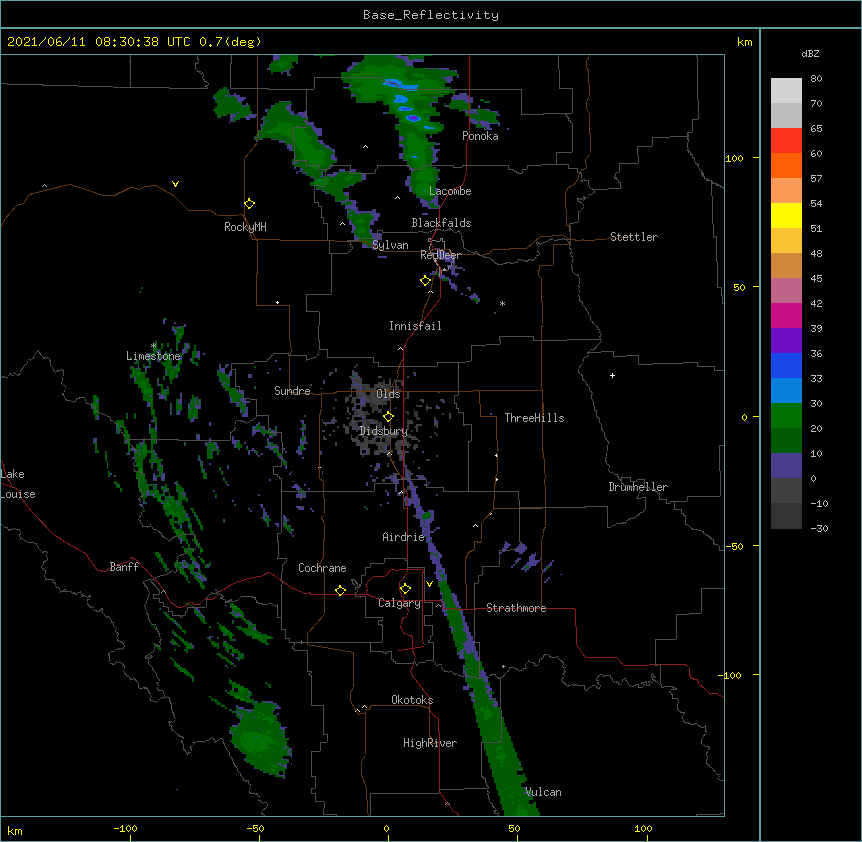
Task: Click the dBZ legend heading
Action: tap(810, 53)
